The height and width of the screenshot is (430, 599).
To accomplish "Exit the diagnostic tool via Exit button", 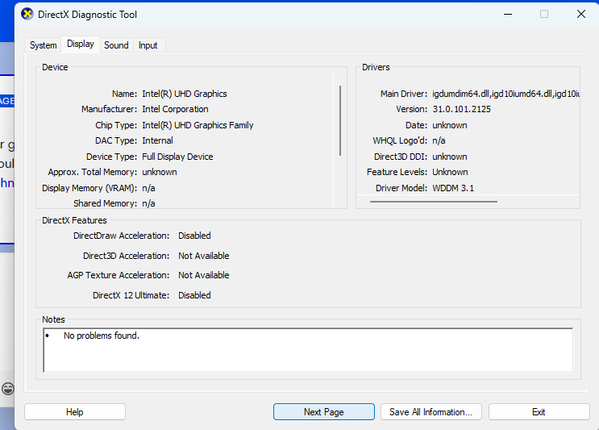I will point(539,412).
